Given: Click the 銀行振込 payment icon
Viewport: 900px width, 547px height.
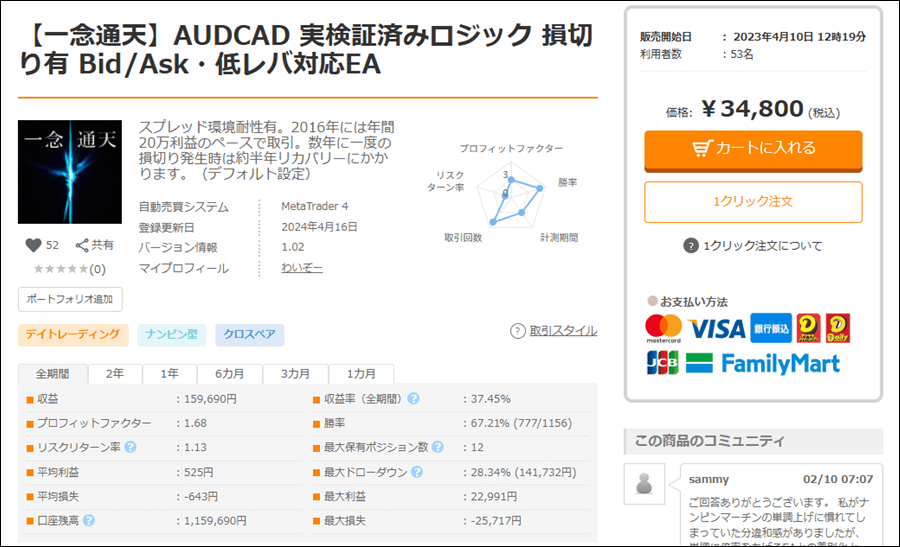Looking at the screenshot, I should point(771,328).
